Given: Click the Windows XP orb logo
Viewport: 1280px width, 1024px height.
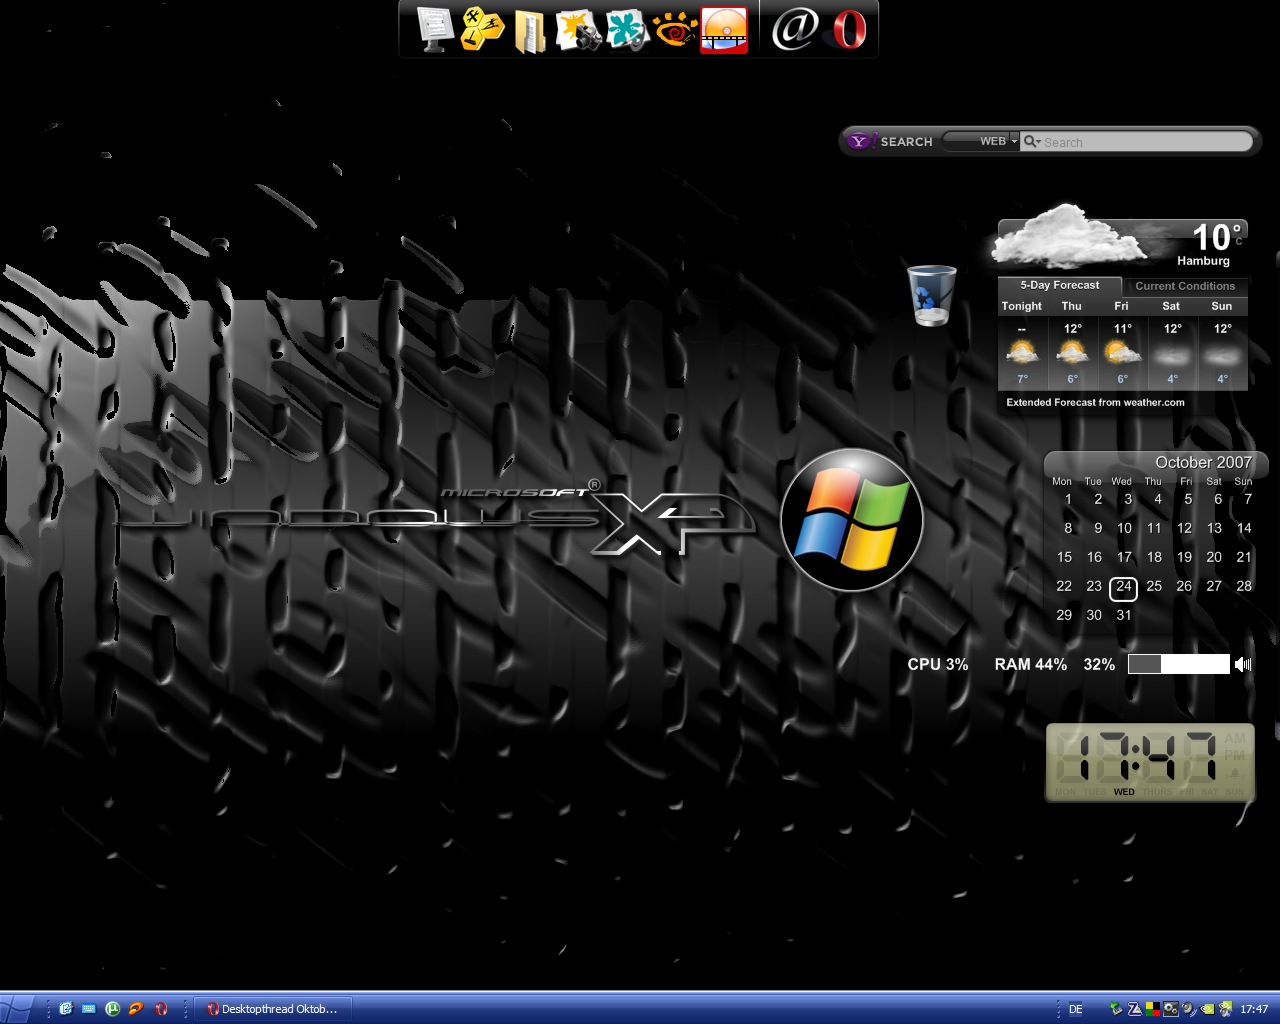Looking at the screenshot, I should tap(851, 520).
